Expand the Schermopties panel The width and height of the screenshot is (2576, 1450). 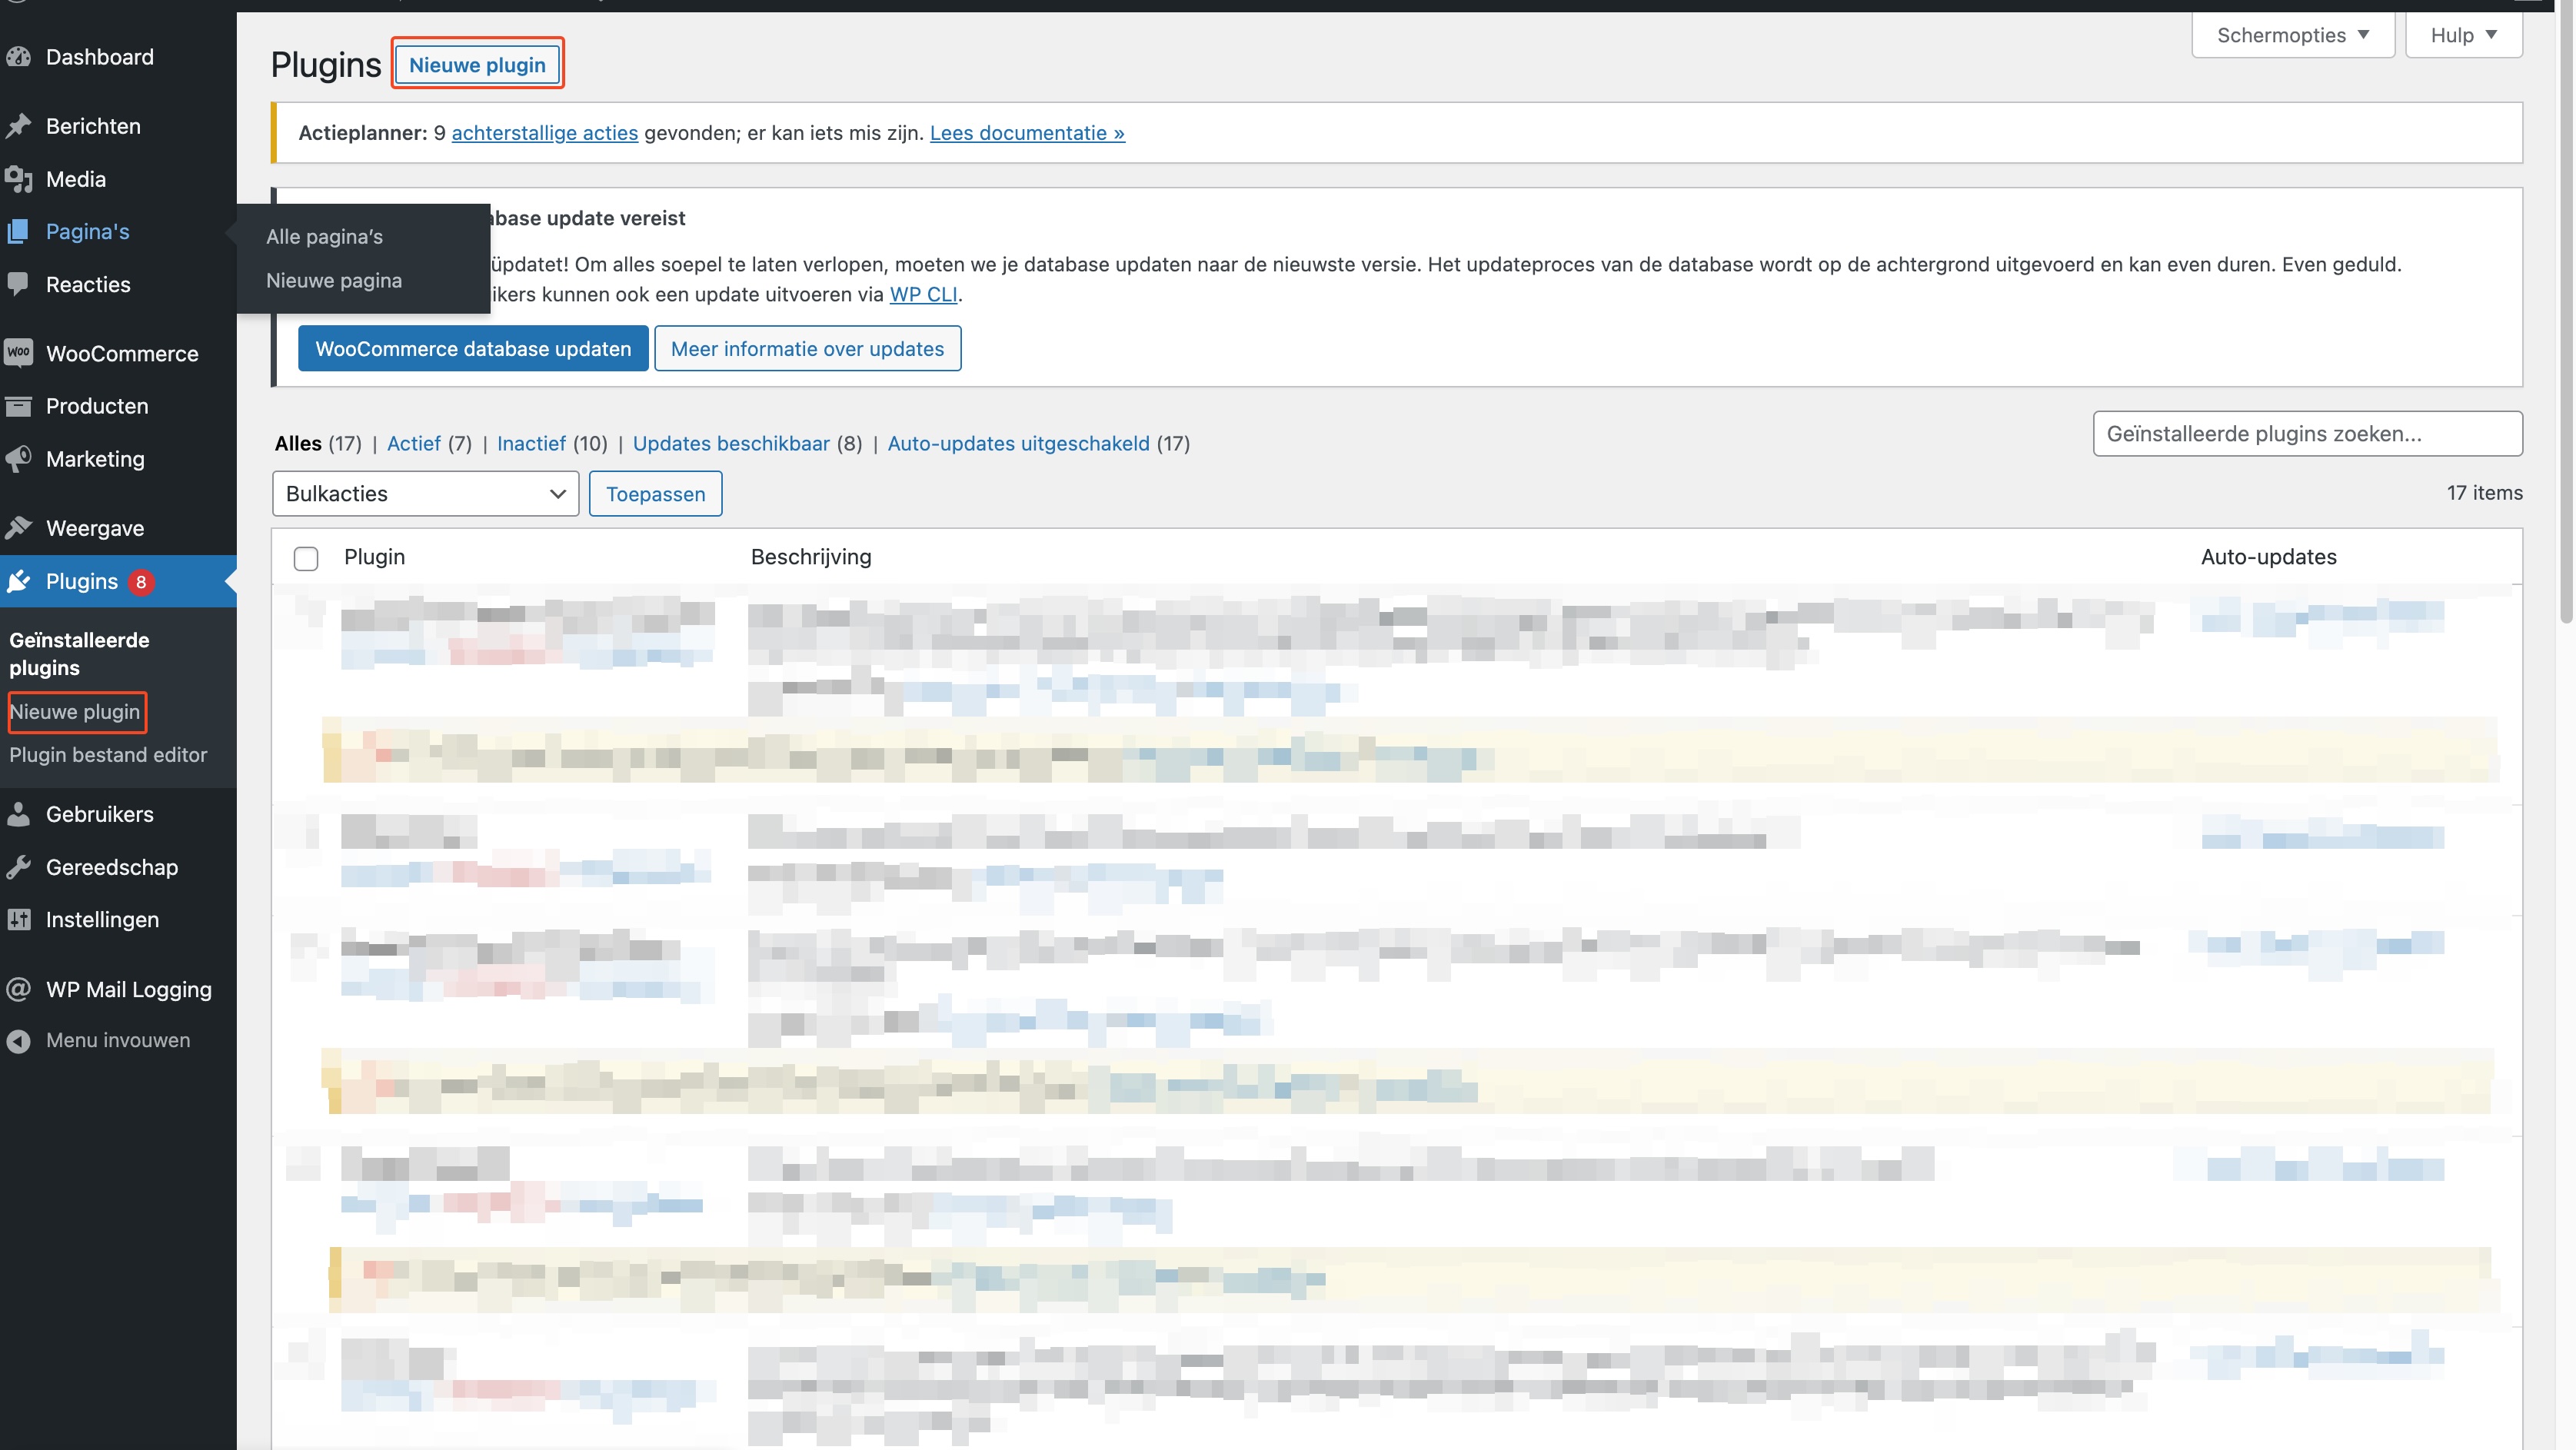pos(2292,35)
